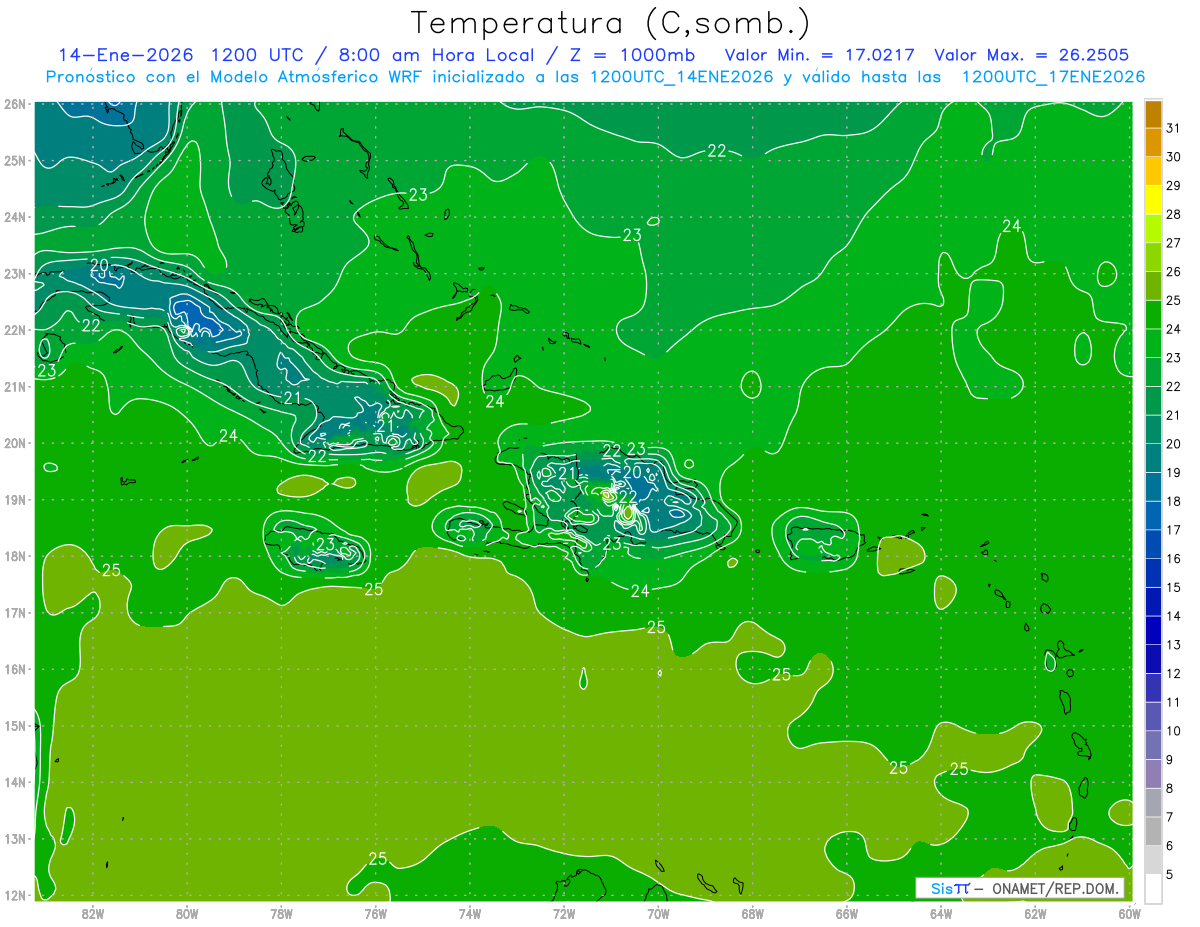Click the "Valor Max. = 26.2505" readout

click(x=1031, y=55)
